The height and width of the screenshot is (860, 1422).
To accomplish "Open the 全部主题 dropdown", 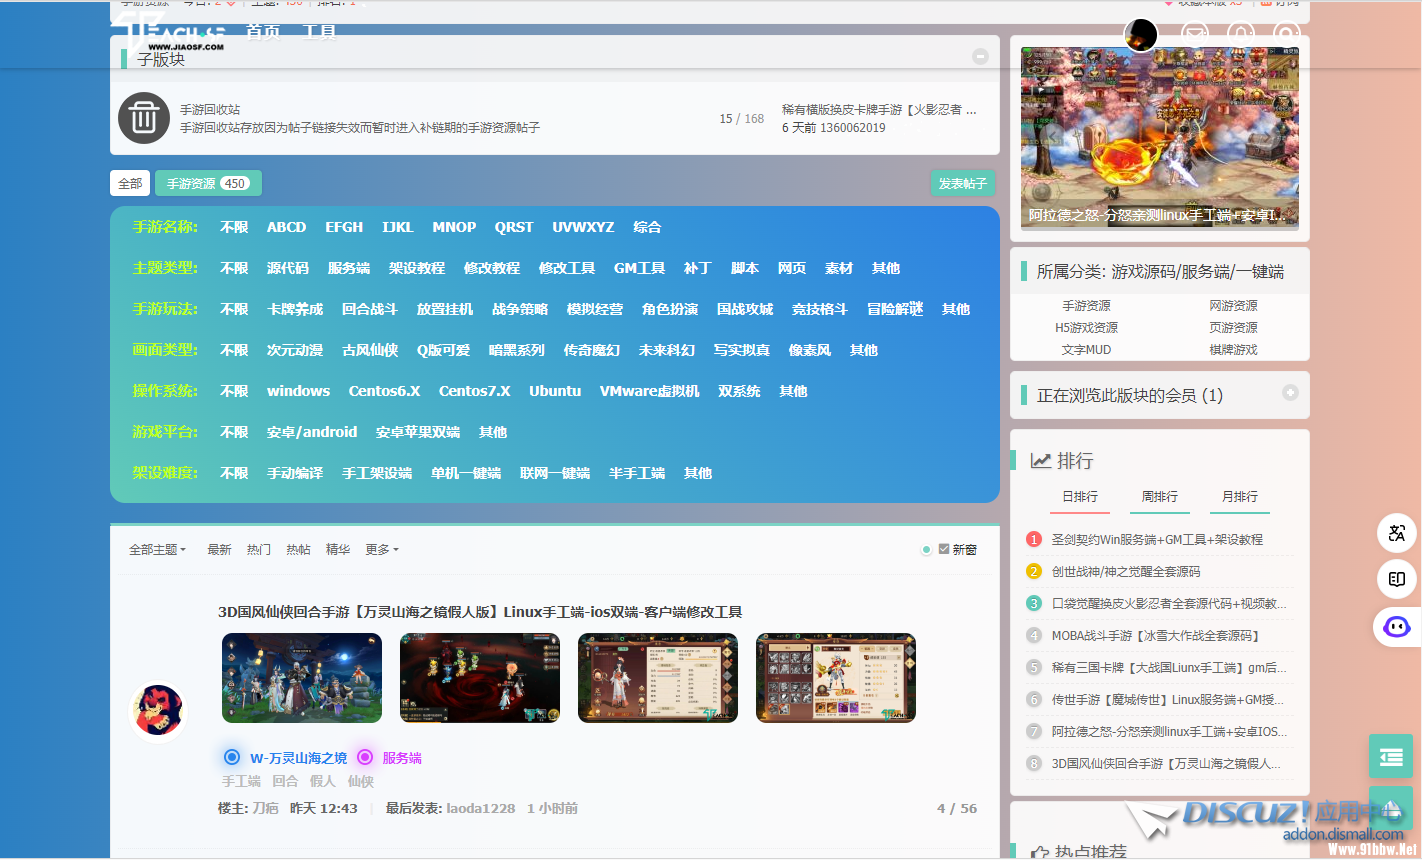I will [157, 550].
